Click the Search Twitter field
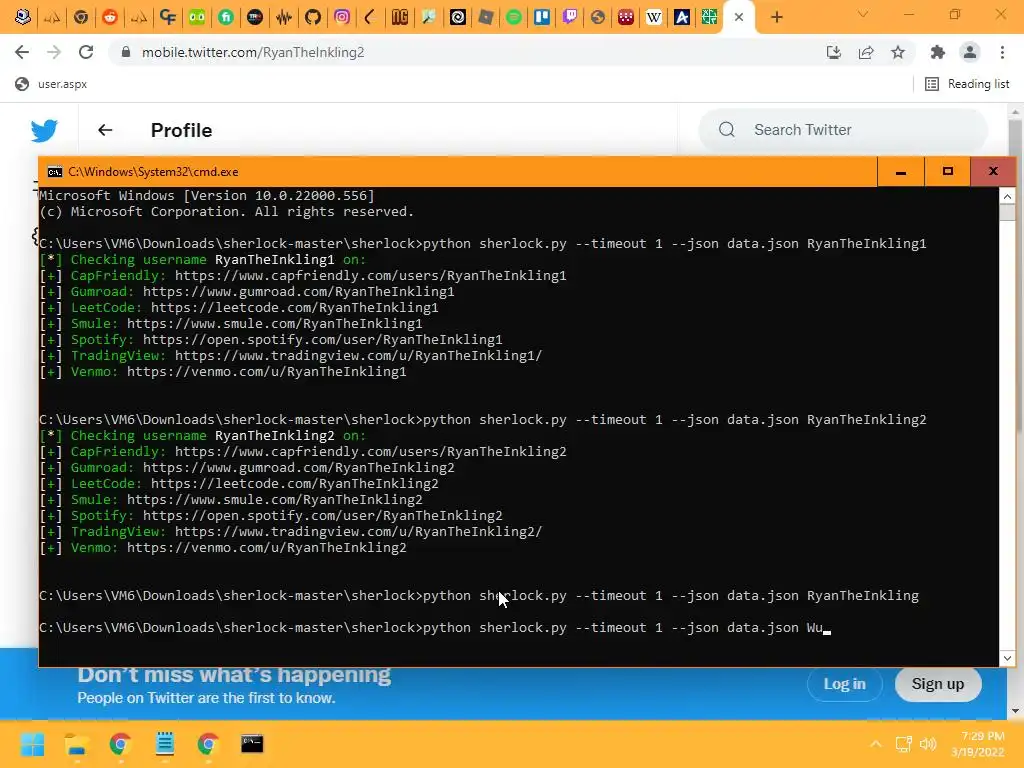Screen dimensions: 1024x768 coord(842,130)
